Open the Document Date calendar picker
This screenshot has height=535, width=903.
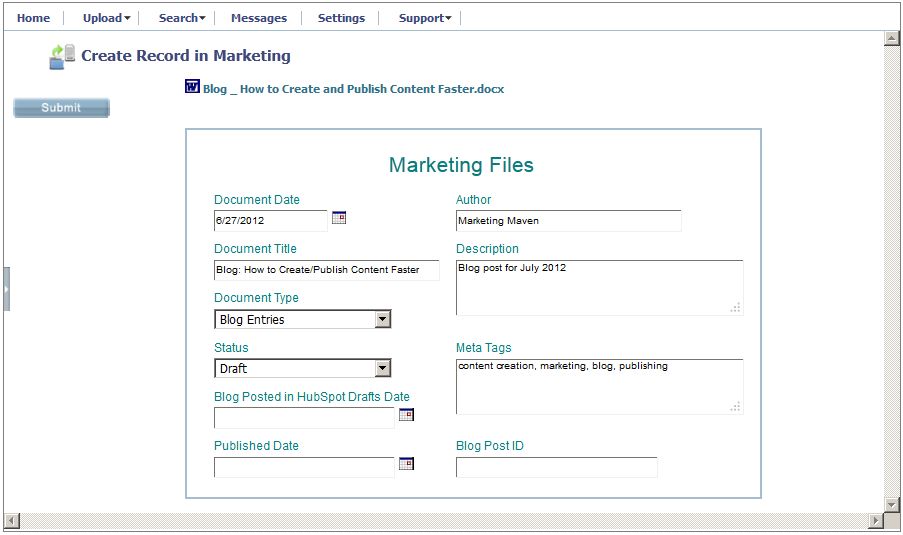(339, 218)
